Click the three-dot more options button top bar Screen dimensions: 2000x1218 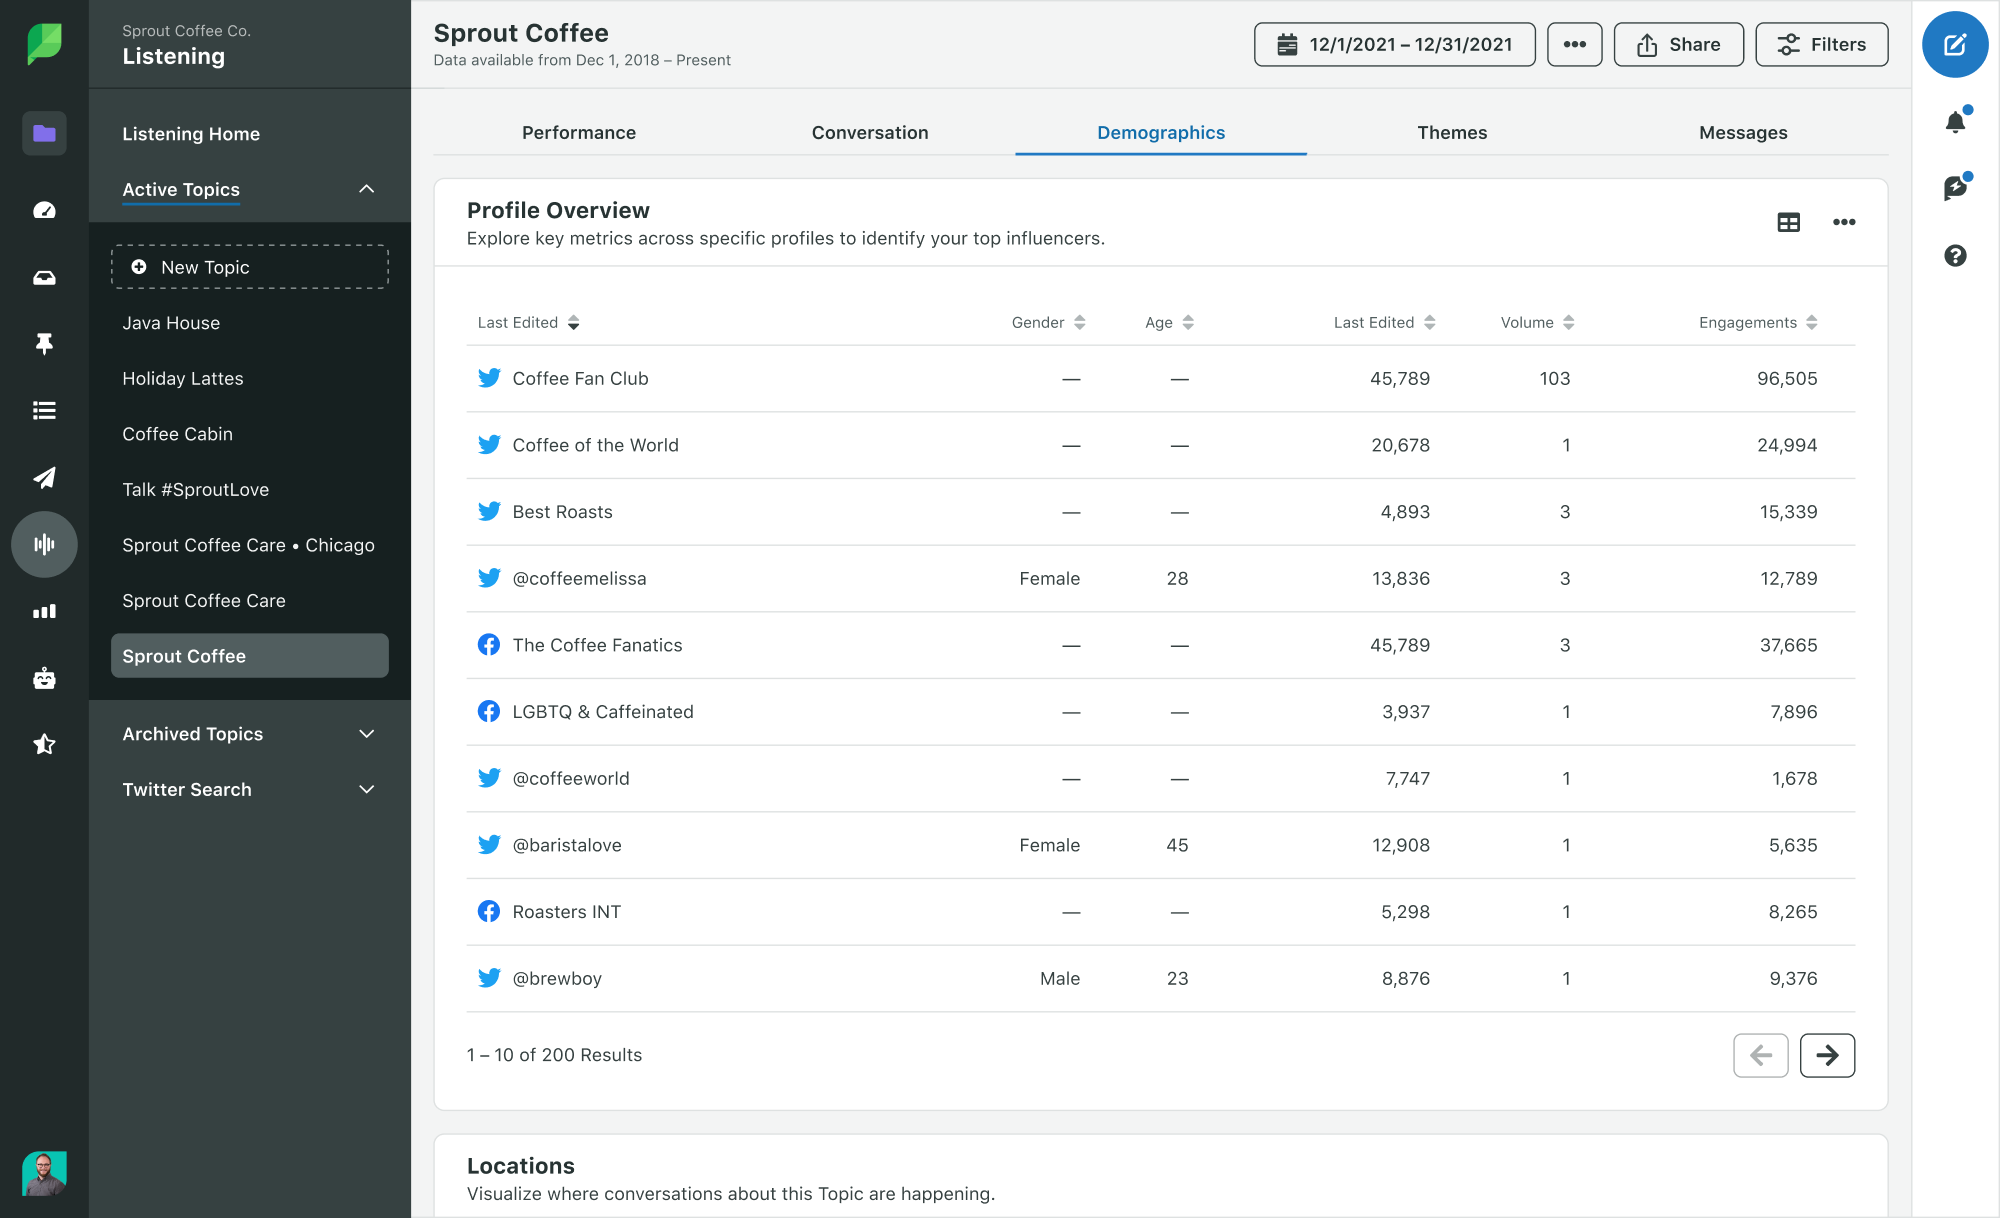pos(1573,43)
